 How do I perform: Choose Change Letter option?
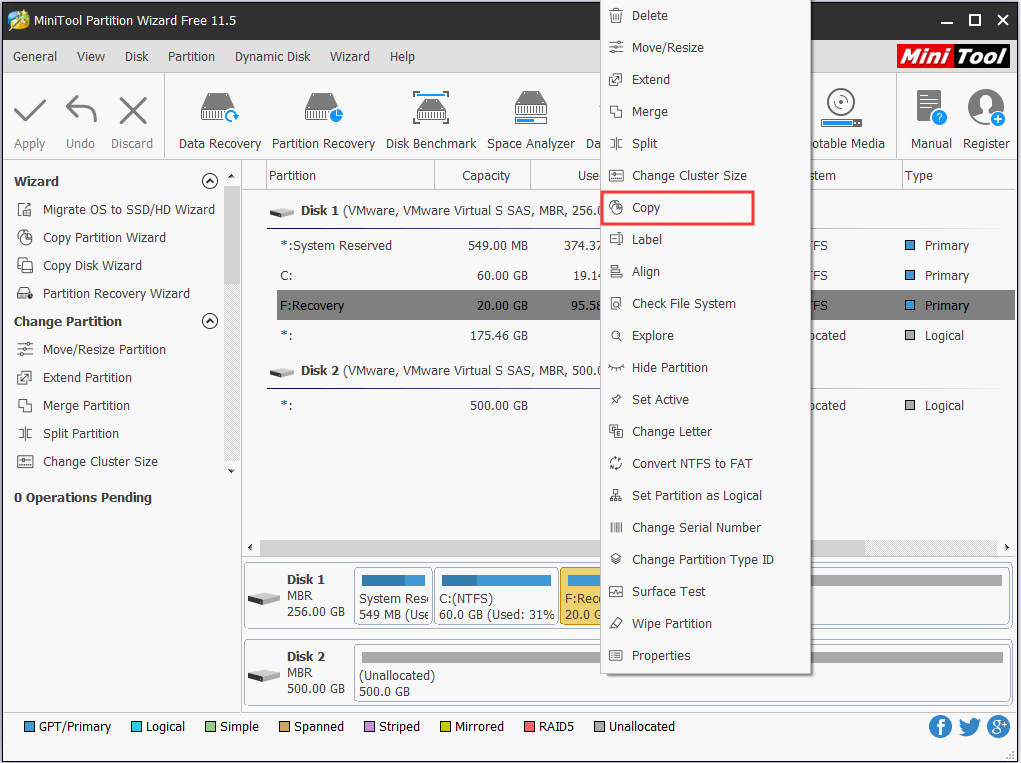(x=705, y=431)
